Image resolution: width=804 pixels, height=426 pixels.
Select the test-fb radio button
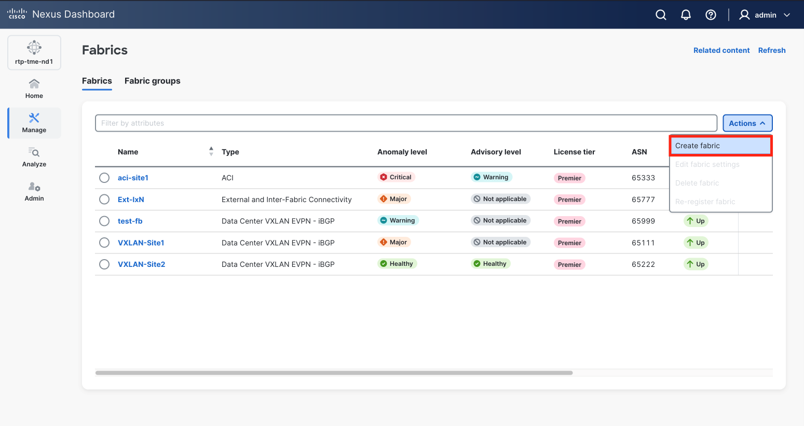click(104, 221)
